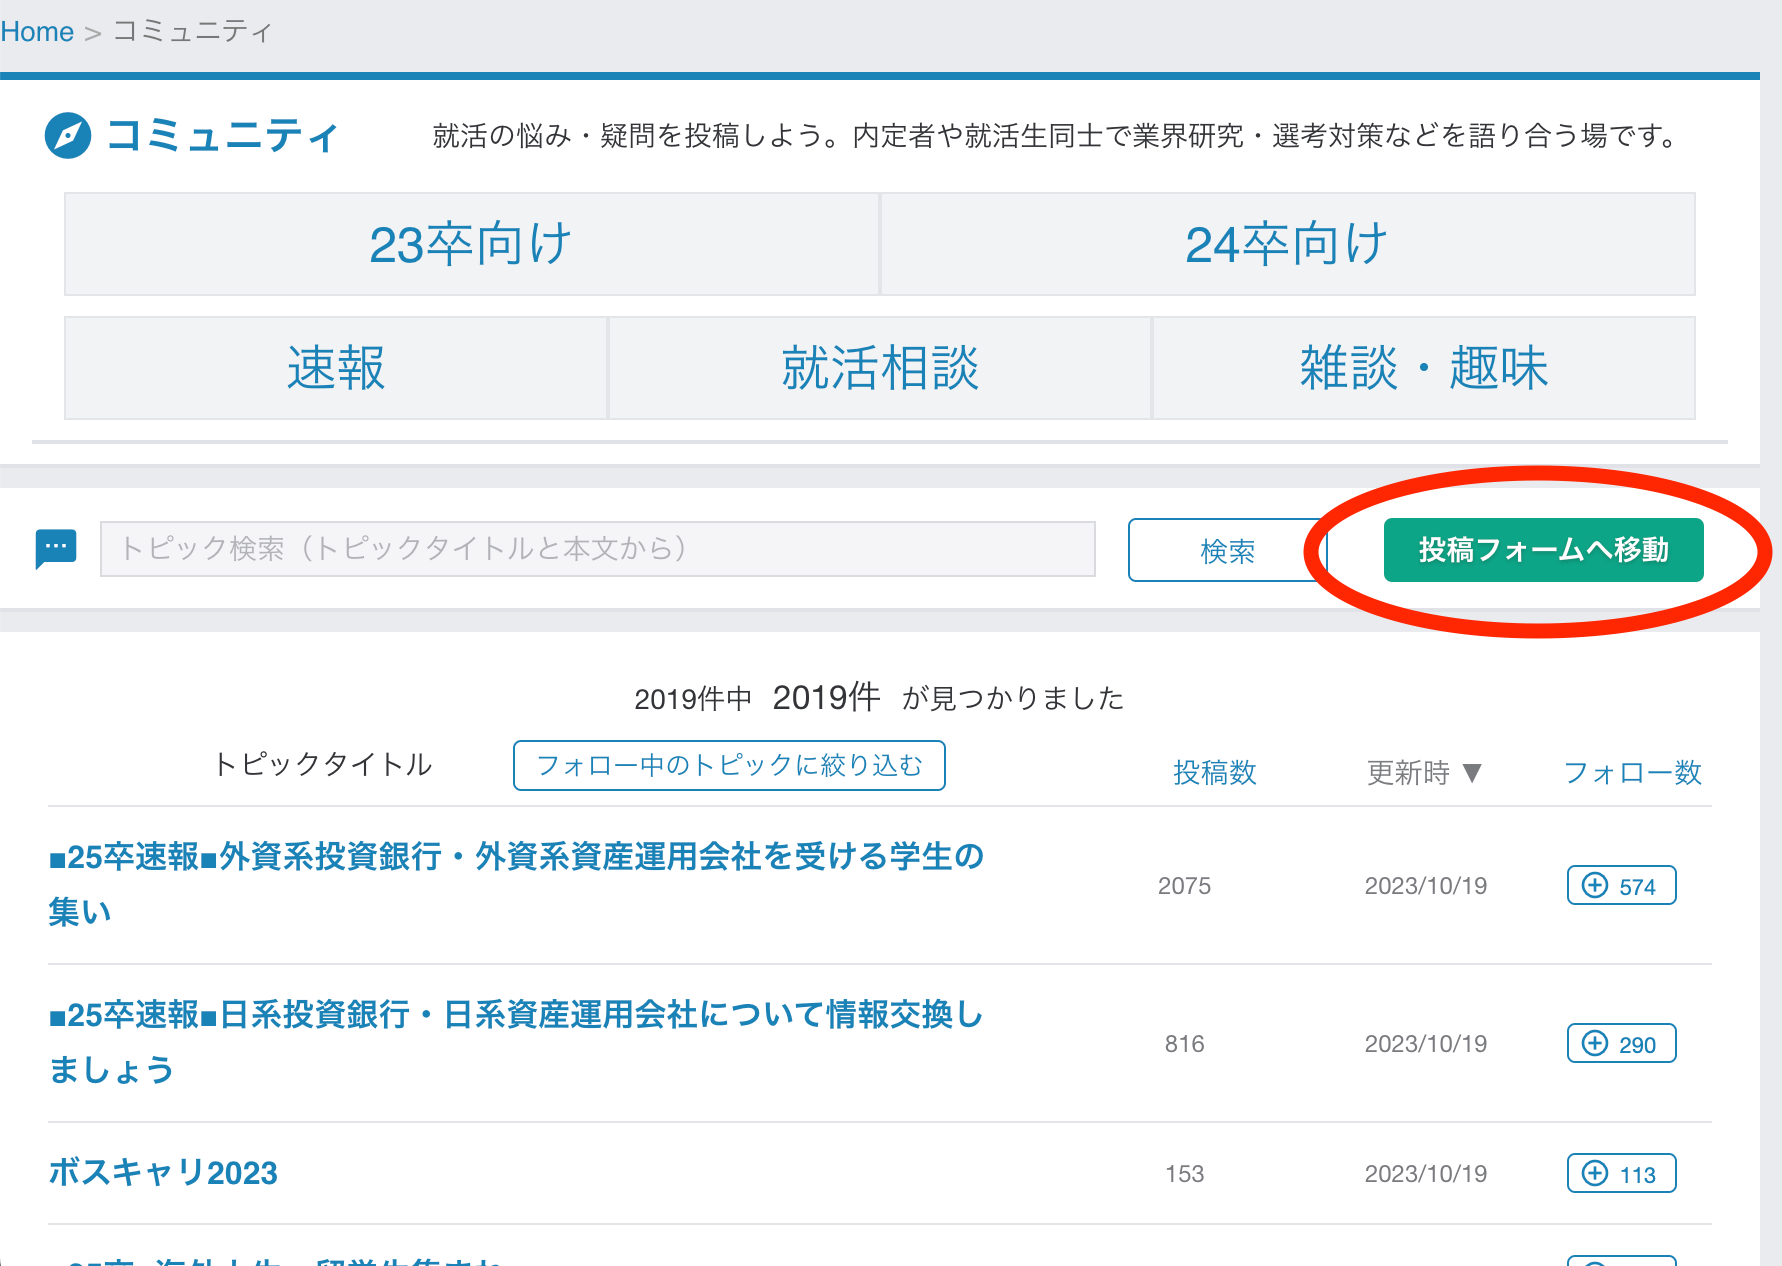Follow the 外資系投資銀行 topic with 574 button
Image resolution: width=1782 pixels, height=1266 pixels.
click(1620, 886)
